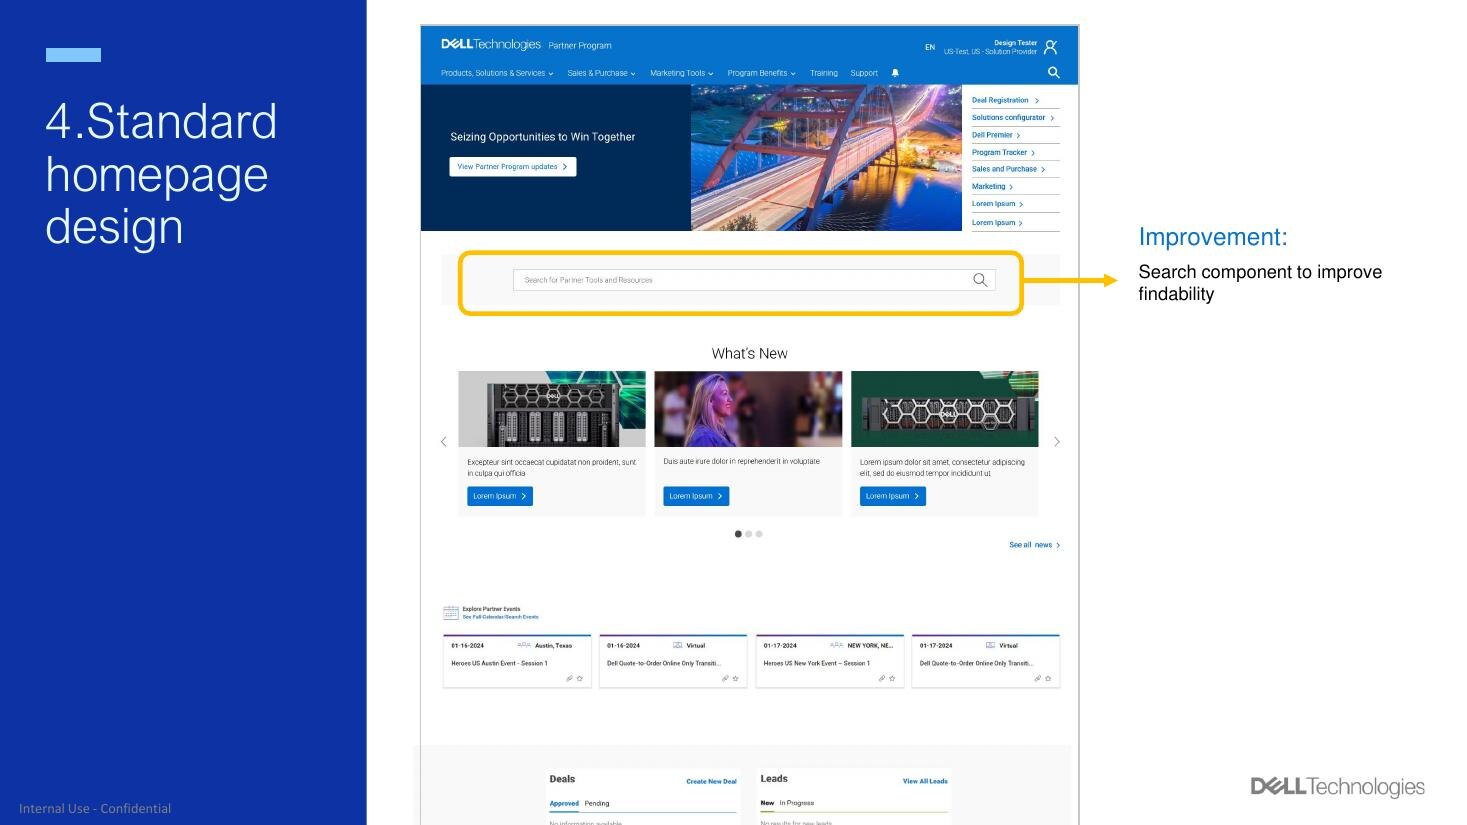Screen dimensions: 1467x825
Task: Click attachment icon on Heroes US New York Event
Action: (881, 678)
